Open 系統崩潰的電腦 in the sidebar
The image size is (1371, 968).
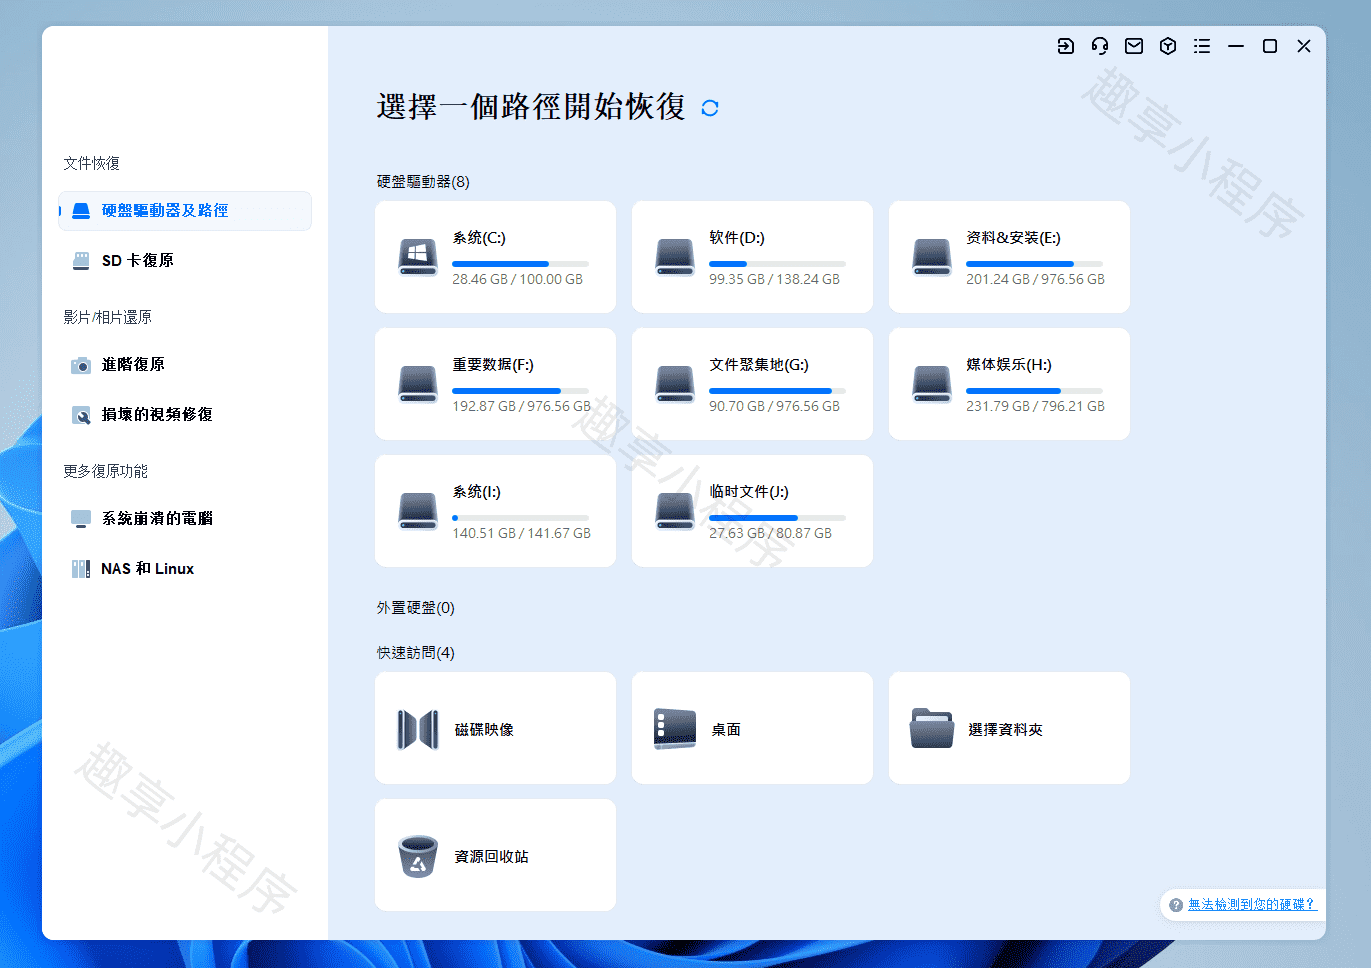coord(185,519)
